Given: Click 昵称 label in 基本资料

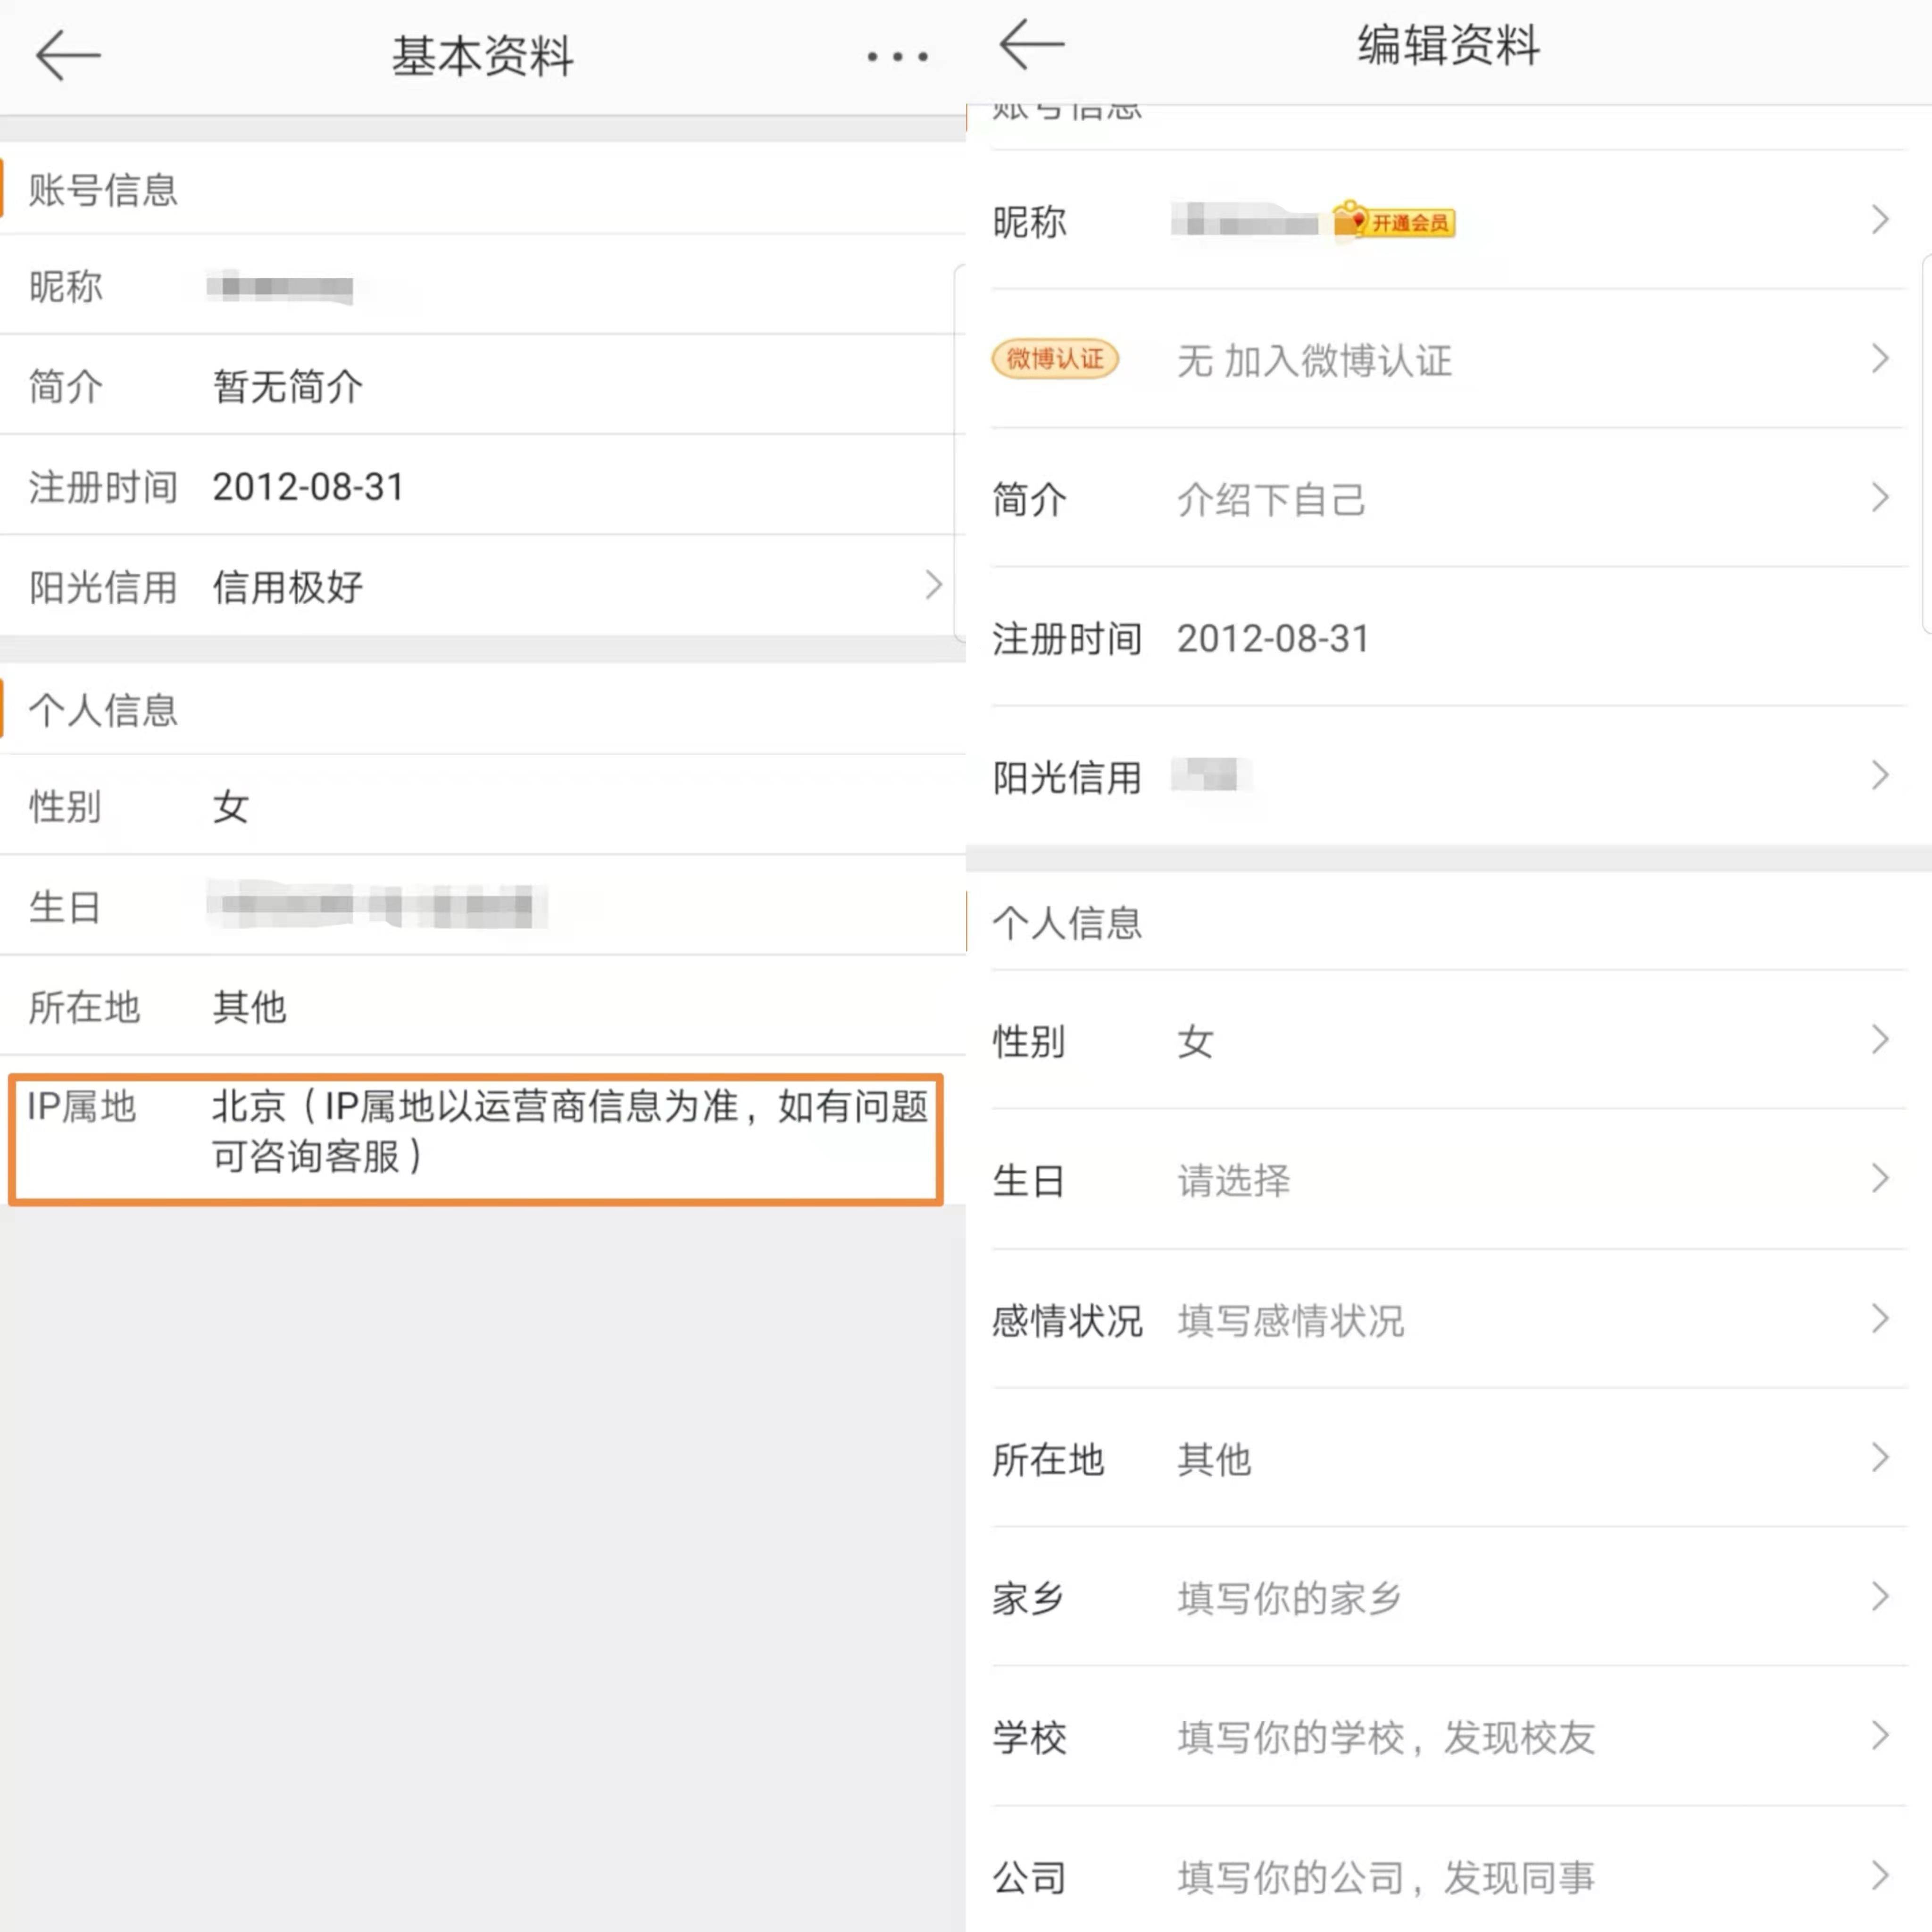Looking at the screenshot, I should coord(65,287).
